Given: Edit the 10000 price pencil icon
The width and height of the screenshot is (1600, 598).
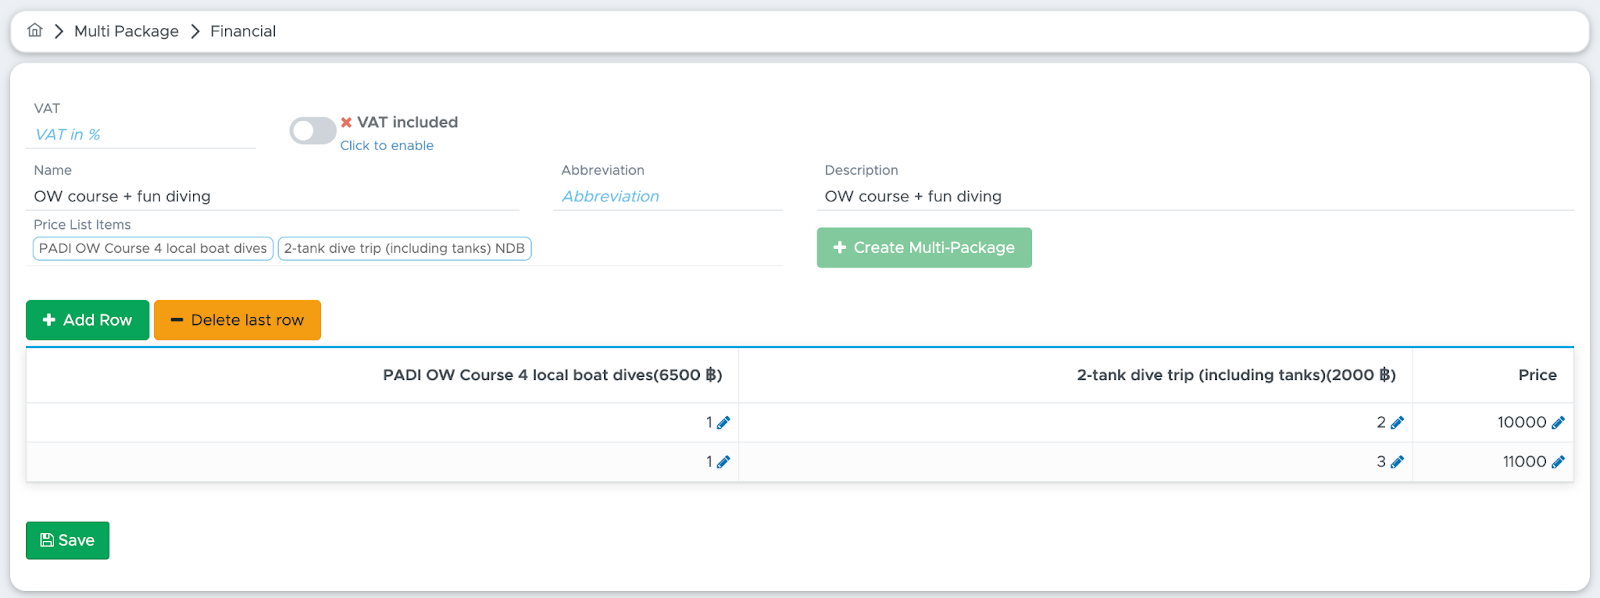Looking at the screenshot, I should (1558, 423).
